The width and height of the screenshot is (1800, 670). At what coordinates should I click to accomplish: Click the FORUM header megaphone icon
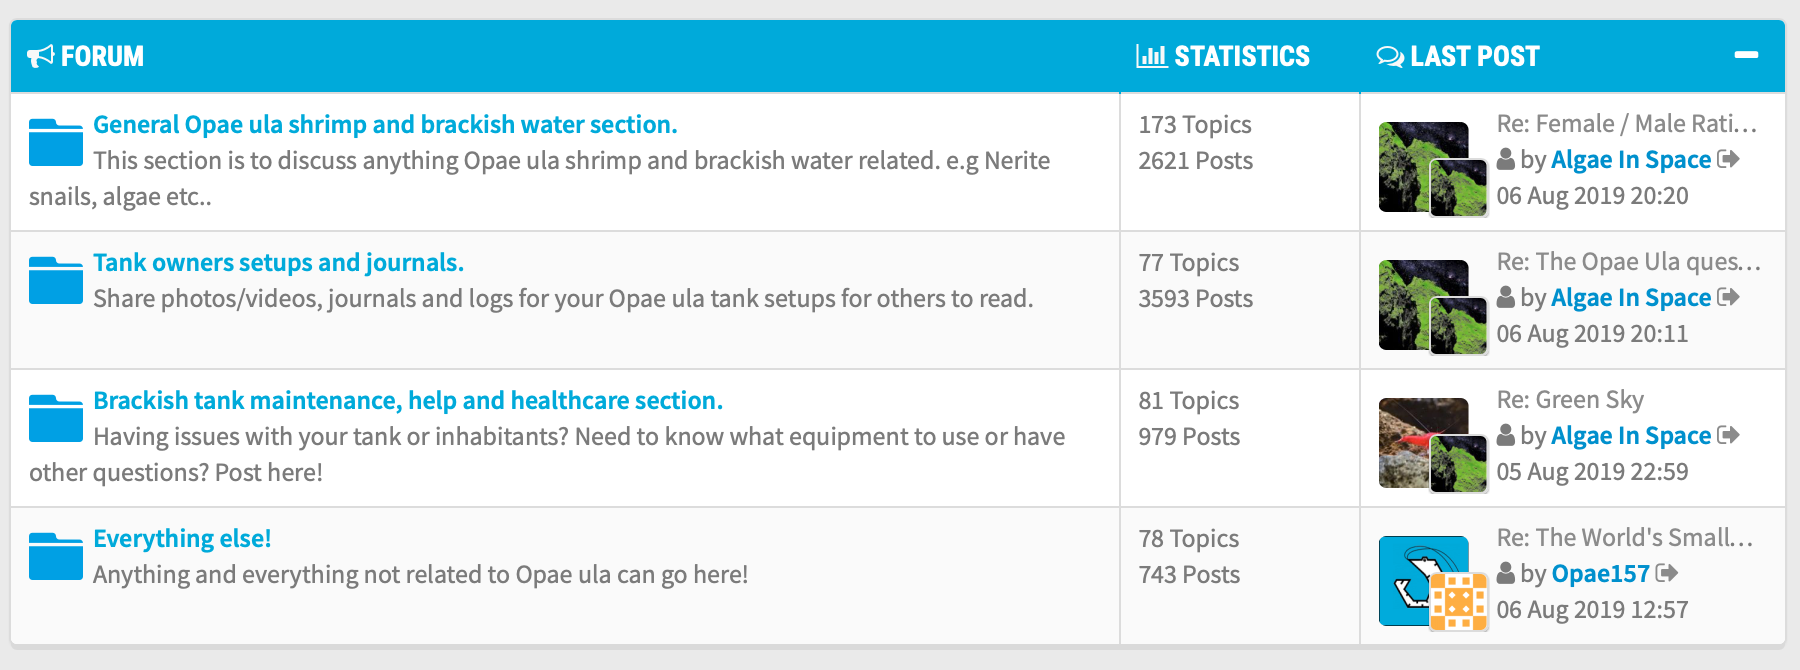click(x=41, y=56)
